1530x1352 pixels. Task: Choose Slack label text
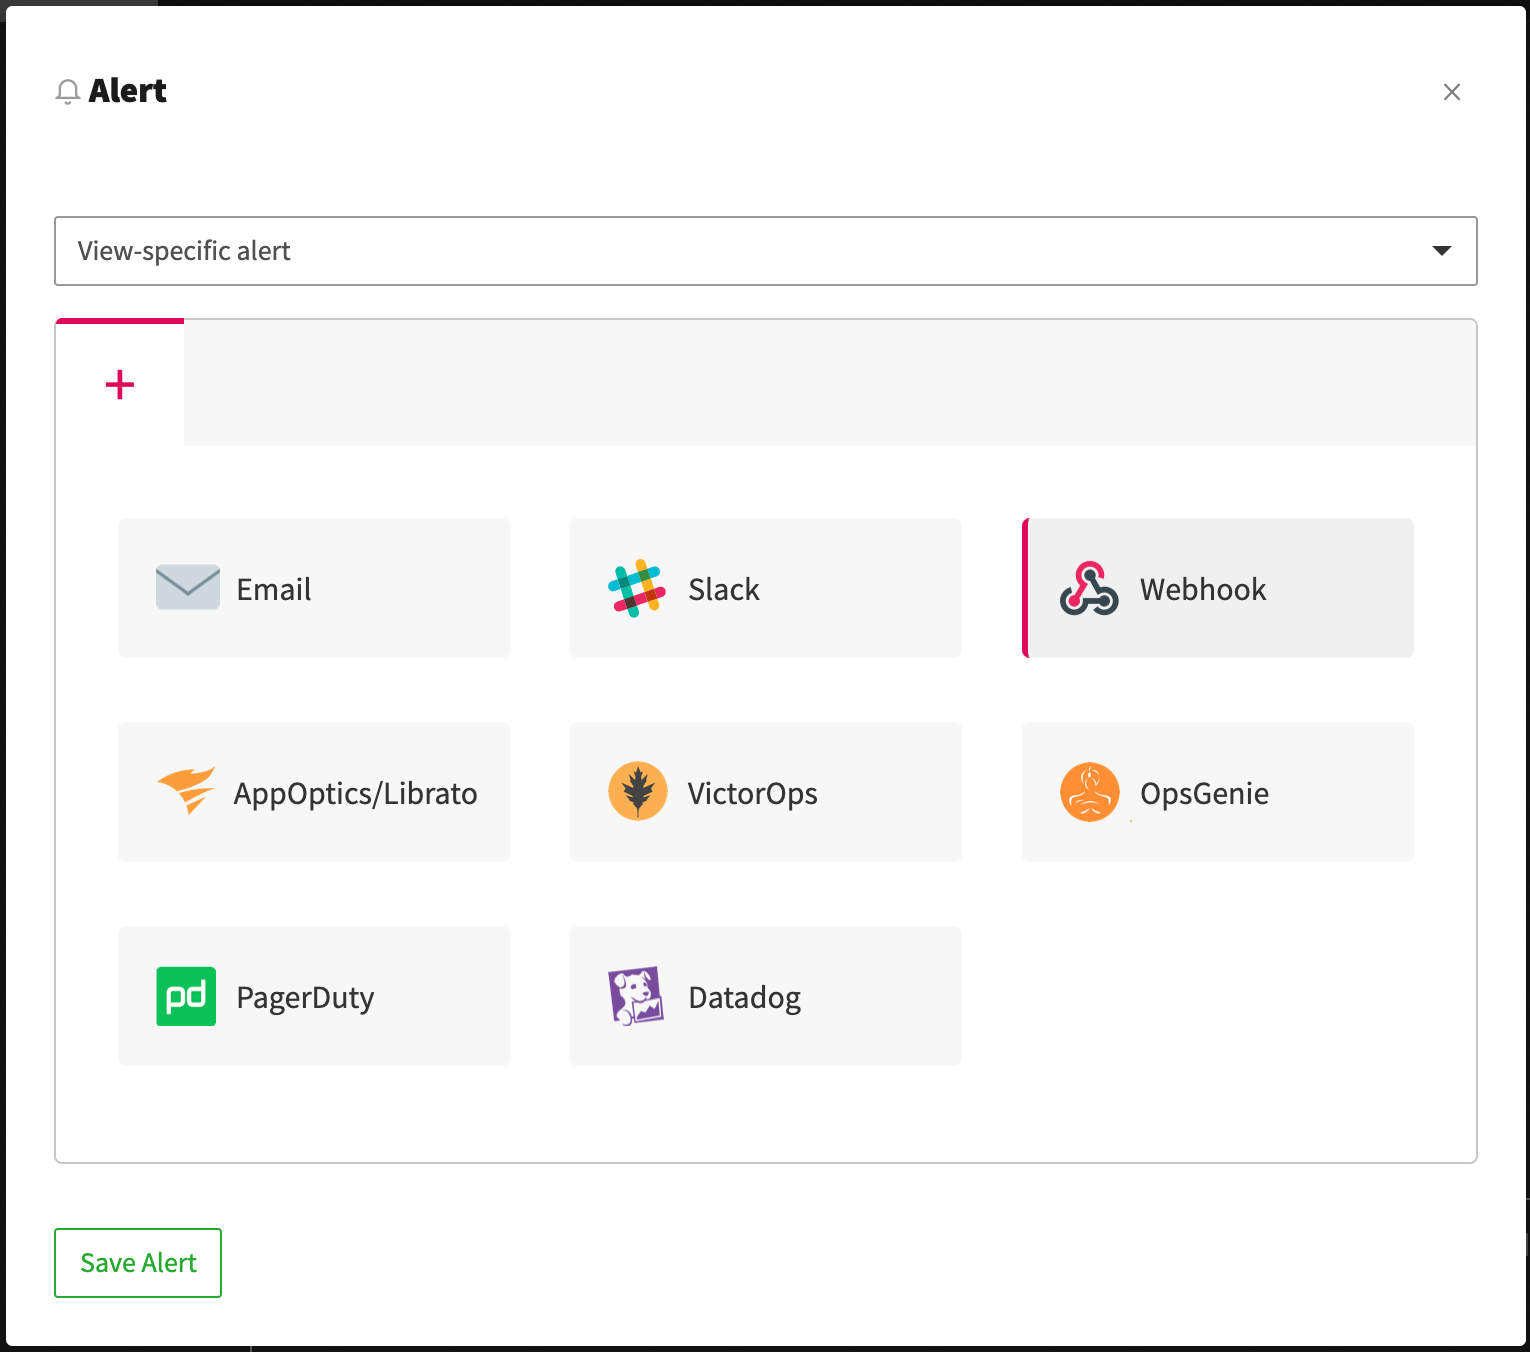point(724,589)
